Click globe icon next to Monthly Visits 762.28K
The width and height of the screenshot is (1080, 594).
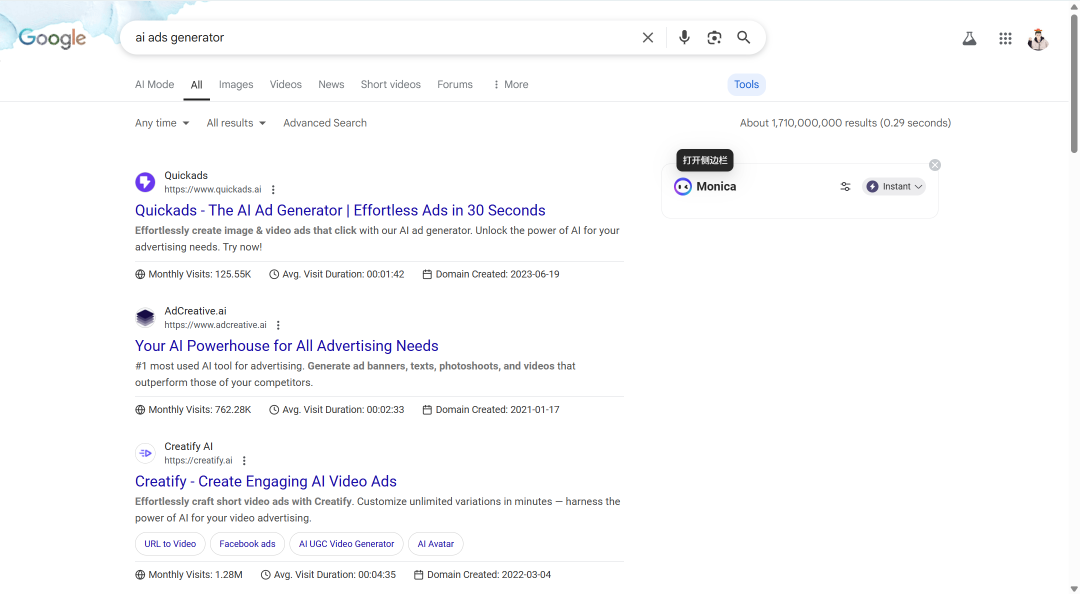pos(140,410)
